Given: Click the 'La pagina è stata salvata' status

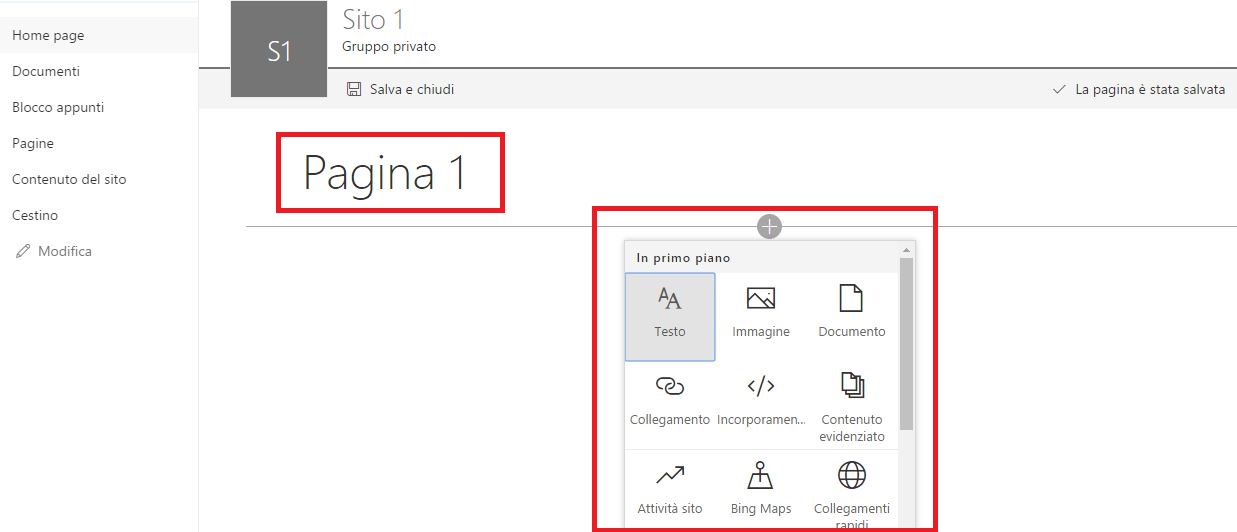Looking at the screenshot, I should 1139,89.
